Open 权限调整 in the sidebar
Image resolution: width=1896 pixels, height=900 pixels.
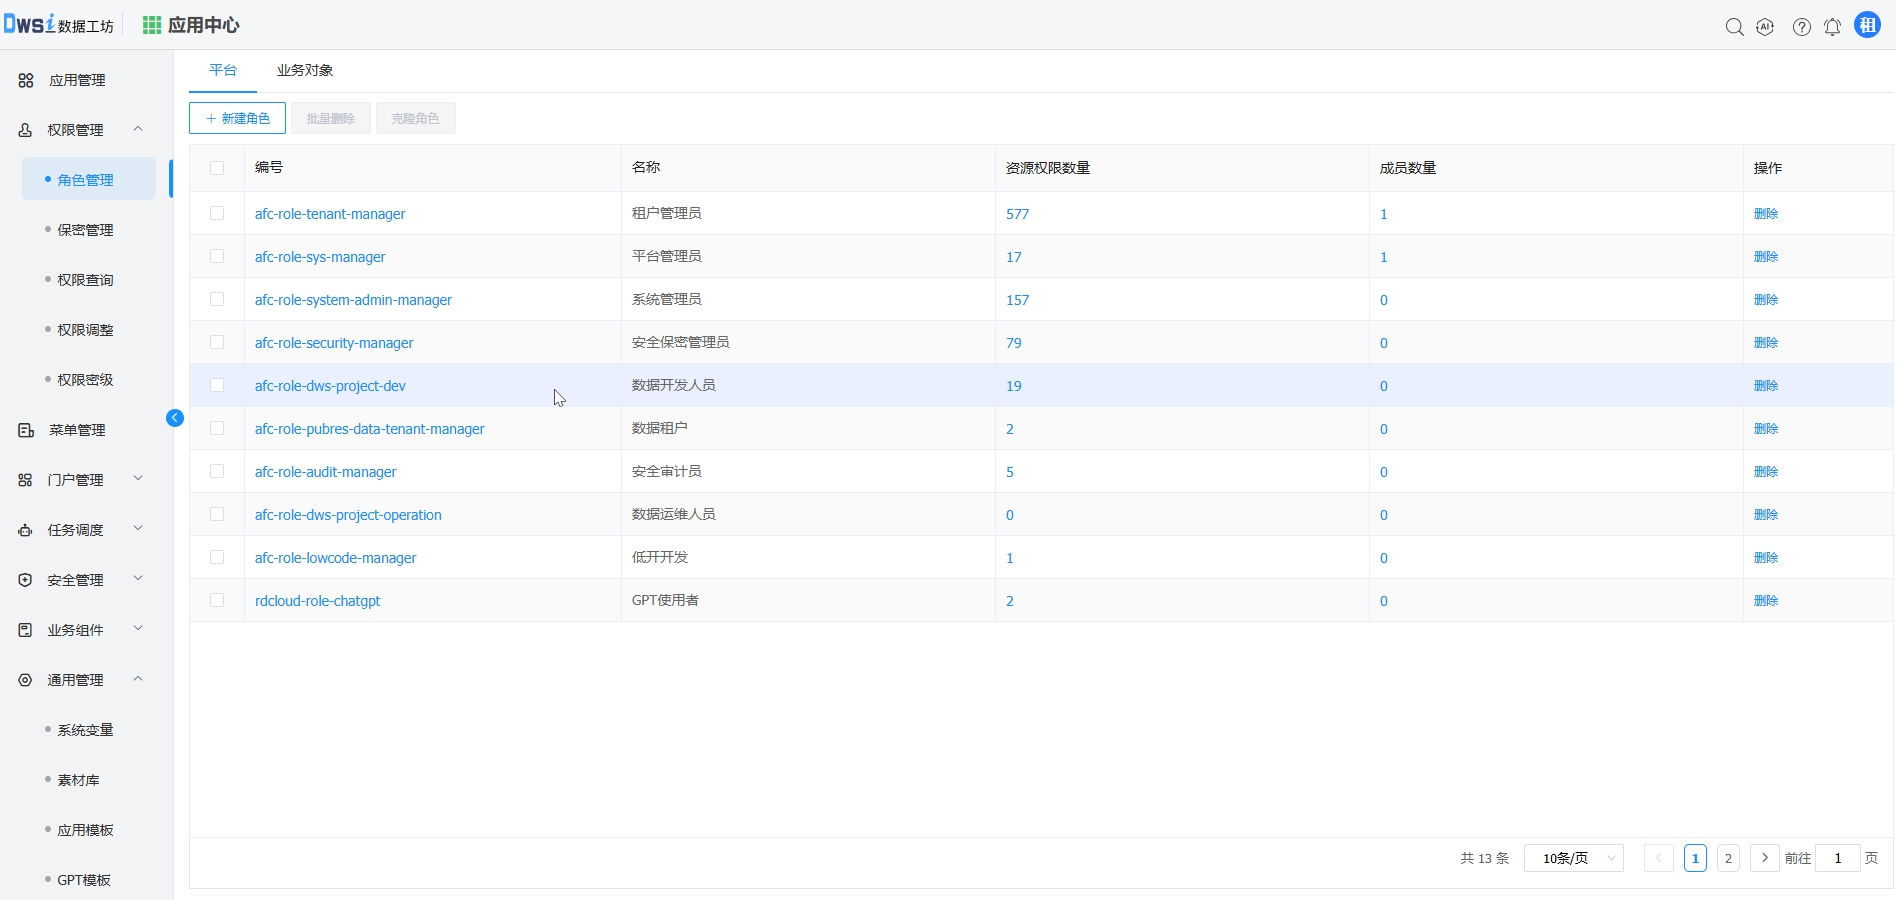pyautogui.click(x=85, y=330)
